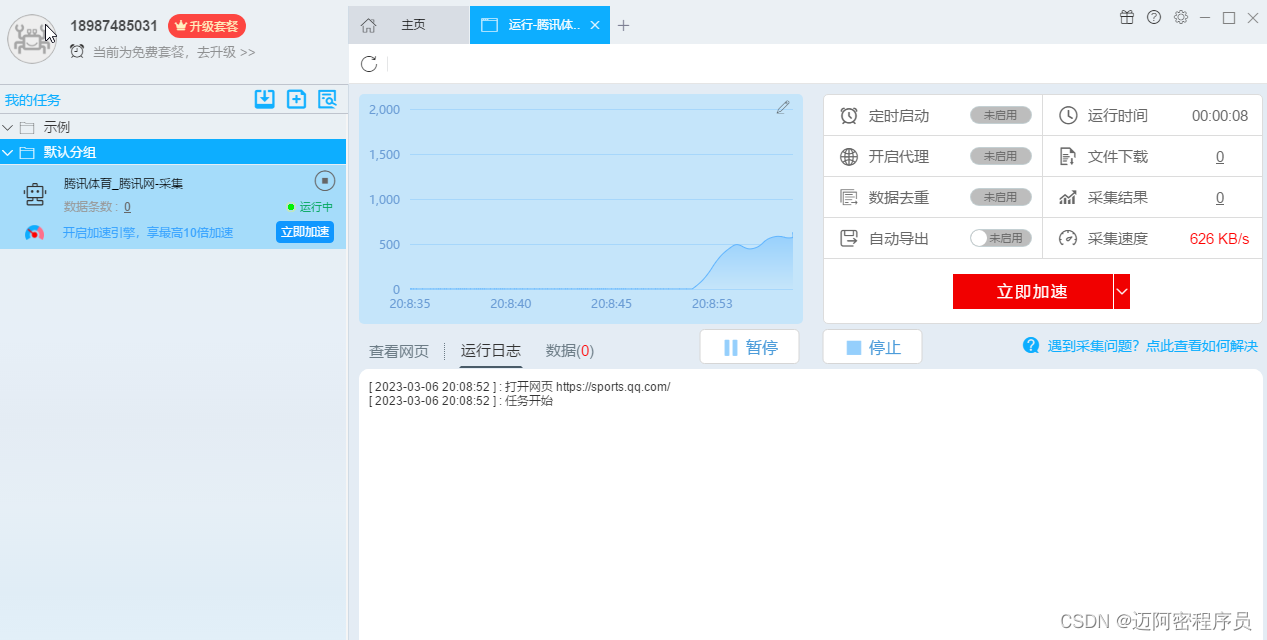Screen dimensions: 1267x640
Task: Click the 定时启动 alarm clock icon
Action: pos(849,115)
